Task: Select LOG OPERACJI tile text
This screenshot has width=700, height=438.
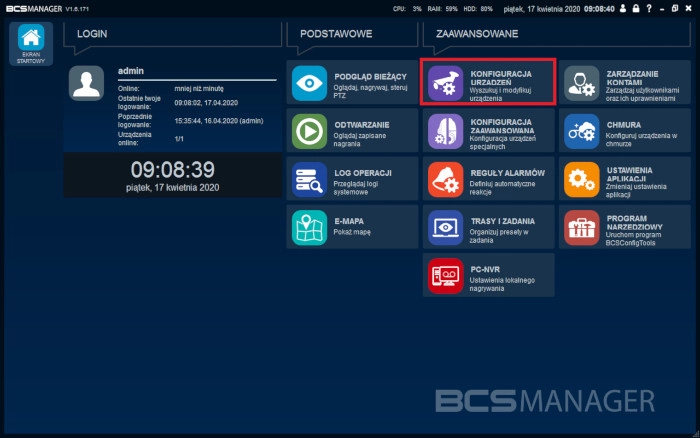Action: (x=363, y=173)
